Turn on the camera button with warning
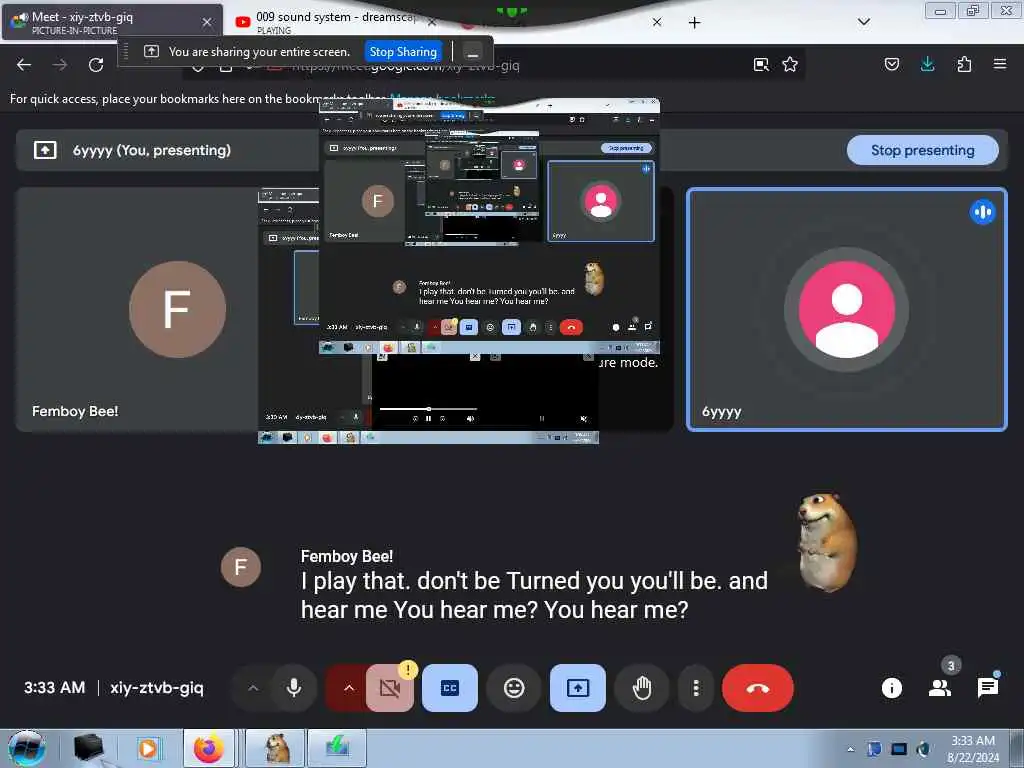Viewport: 1024px width, 768px height. click(390, 688)
